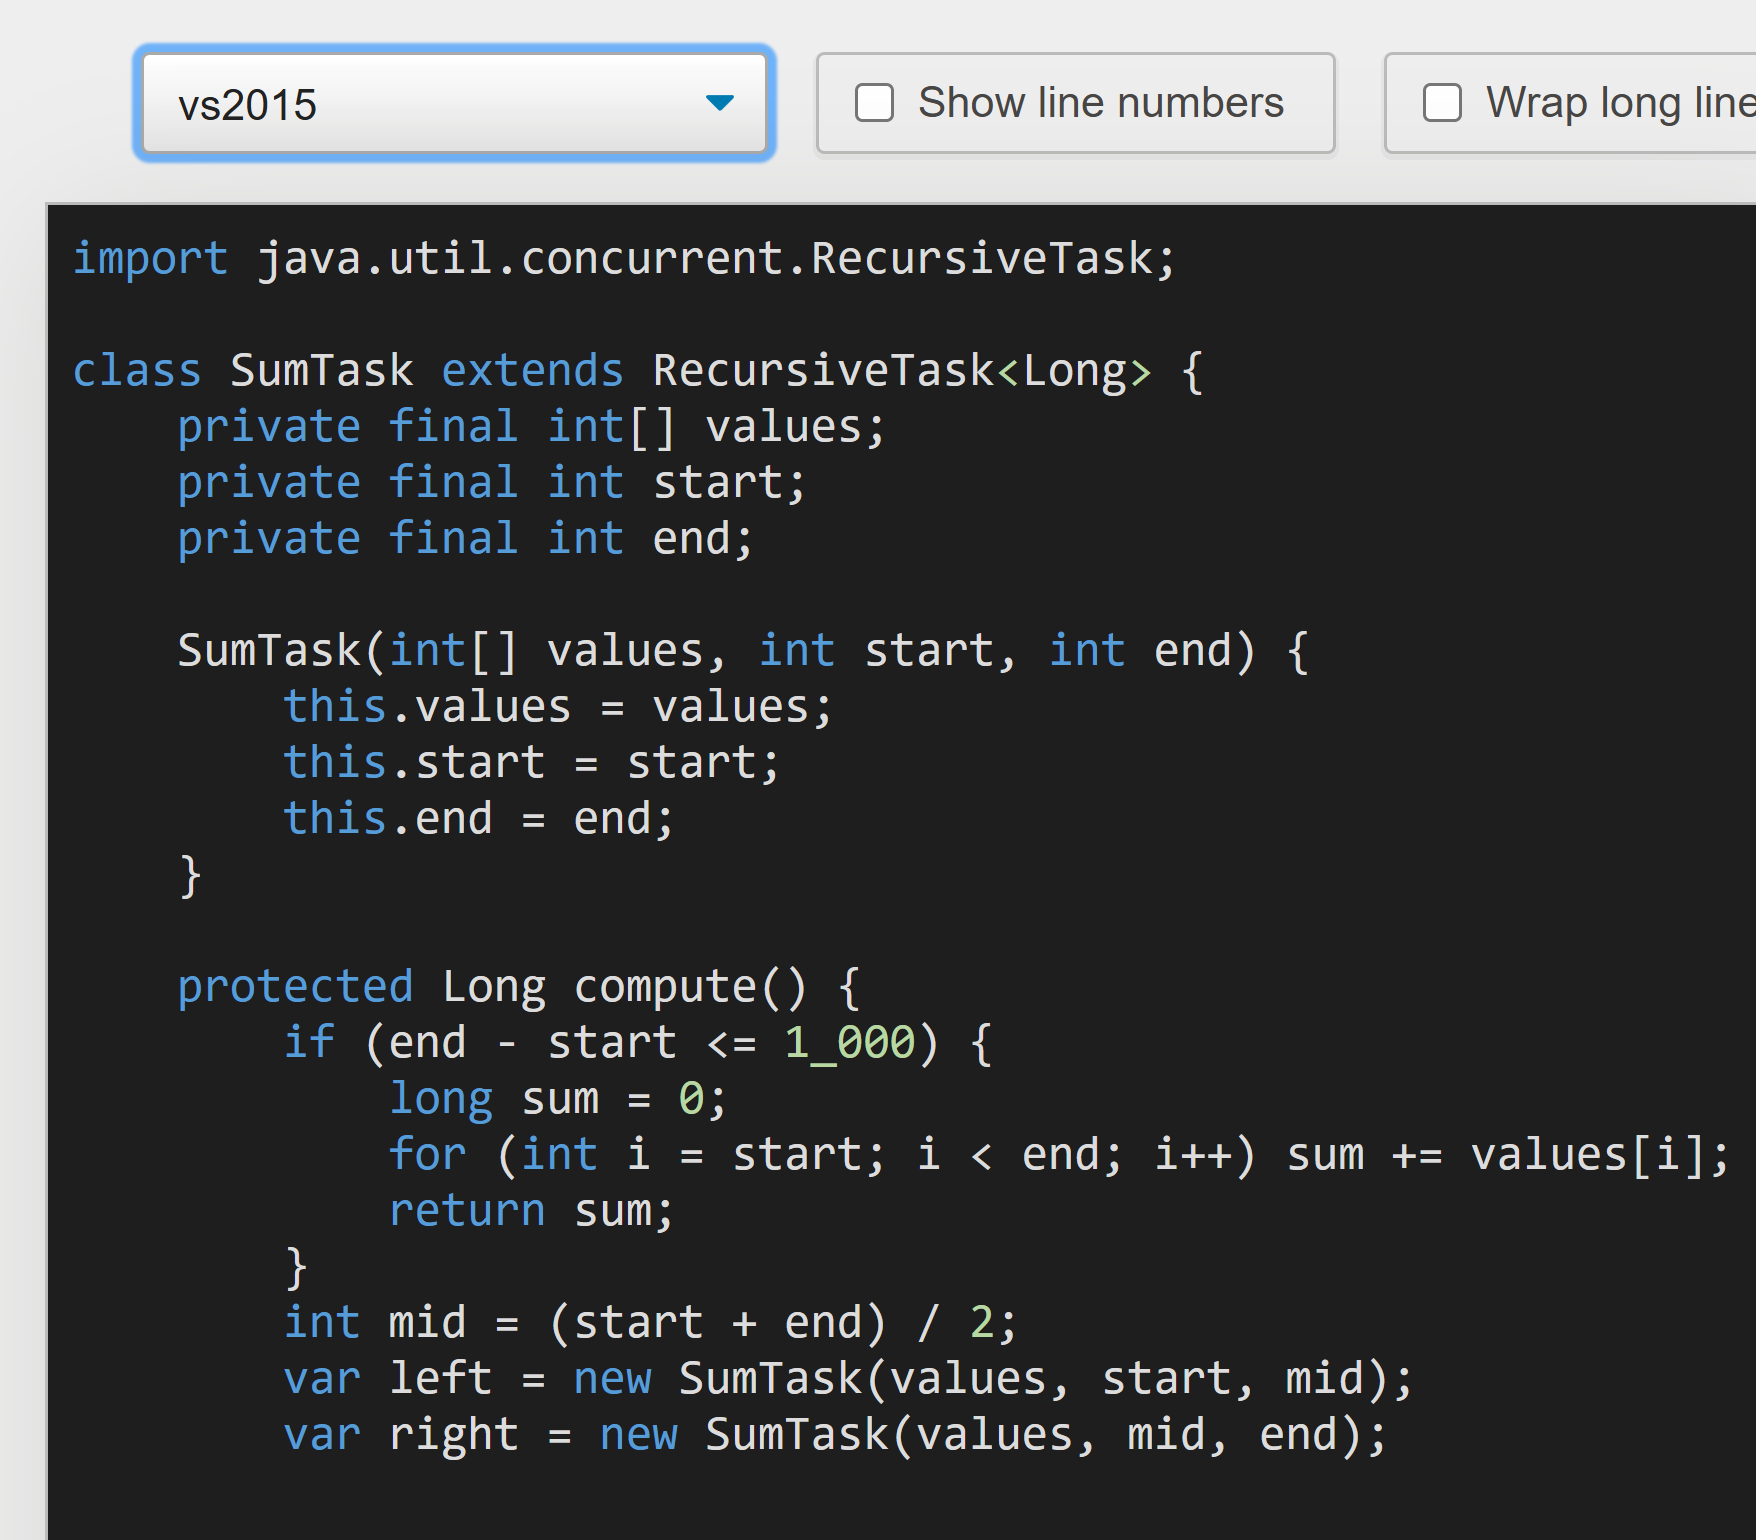The width and height of the screenshot is (1756, 1540).
Task: Click the 'long sum = 0;' line
Action: click(558, 1099)
